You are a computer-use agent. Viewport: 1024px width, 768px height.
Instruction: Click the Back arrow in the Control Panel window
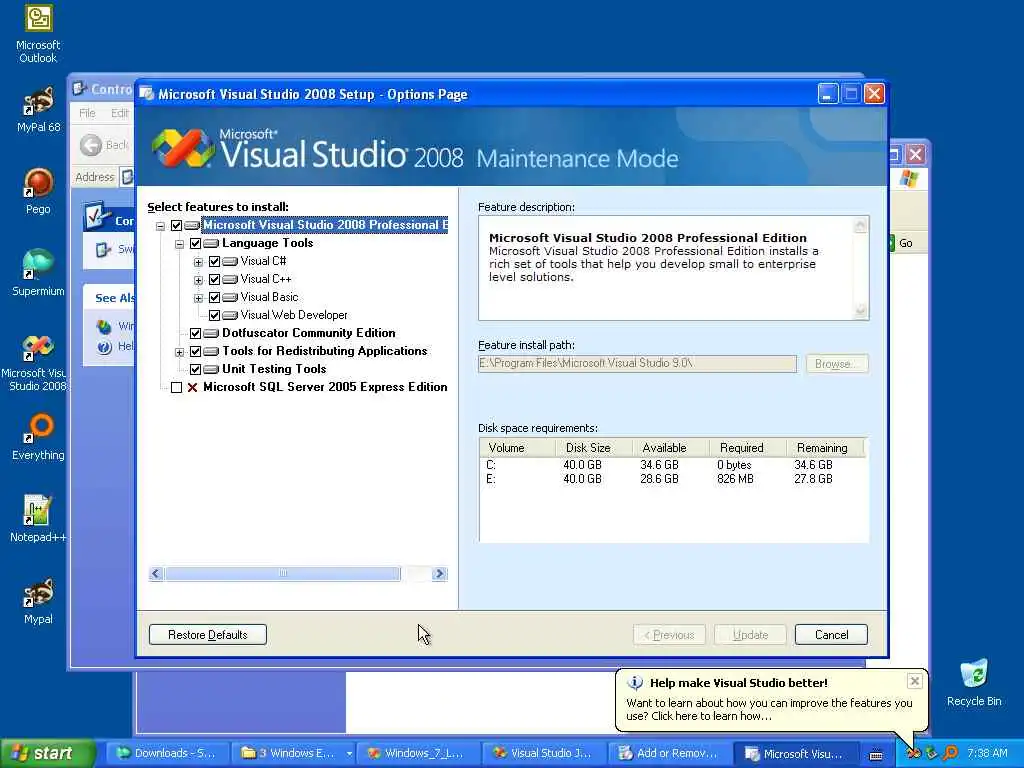coord(91,144)
